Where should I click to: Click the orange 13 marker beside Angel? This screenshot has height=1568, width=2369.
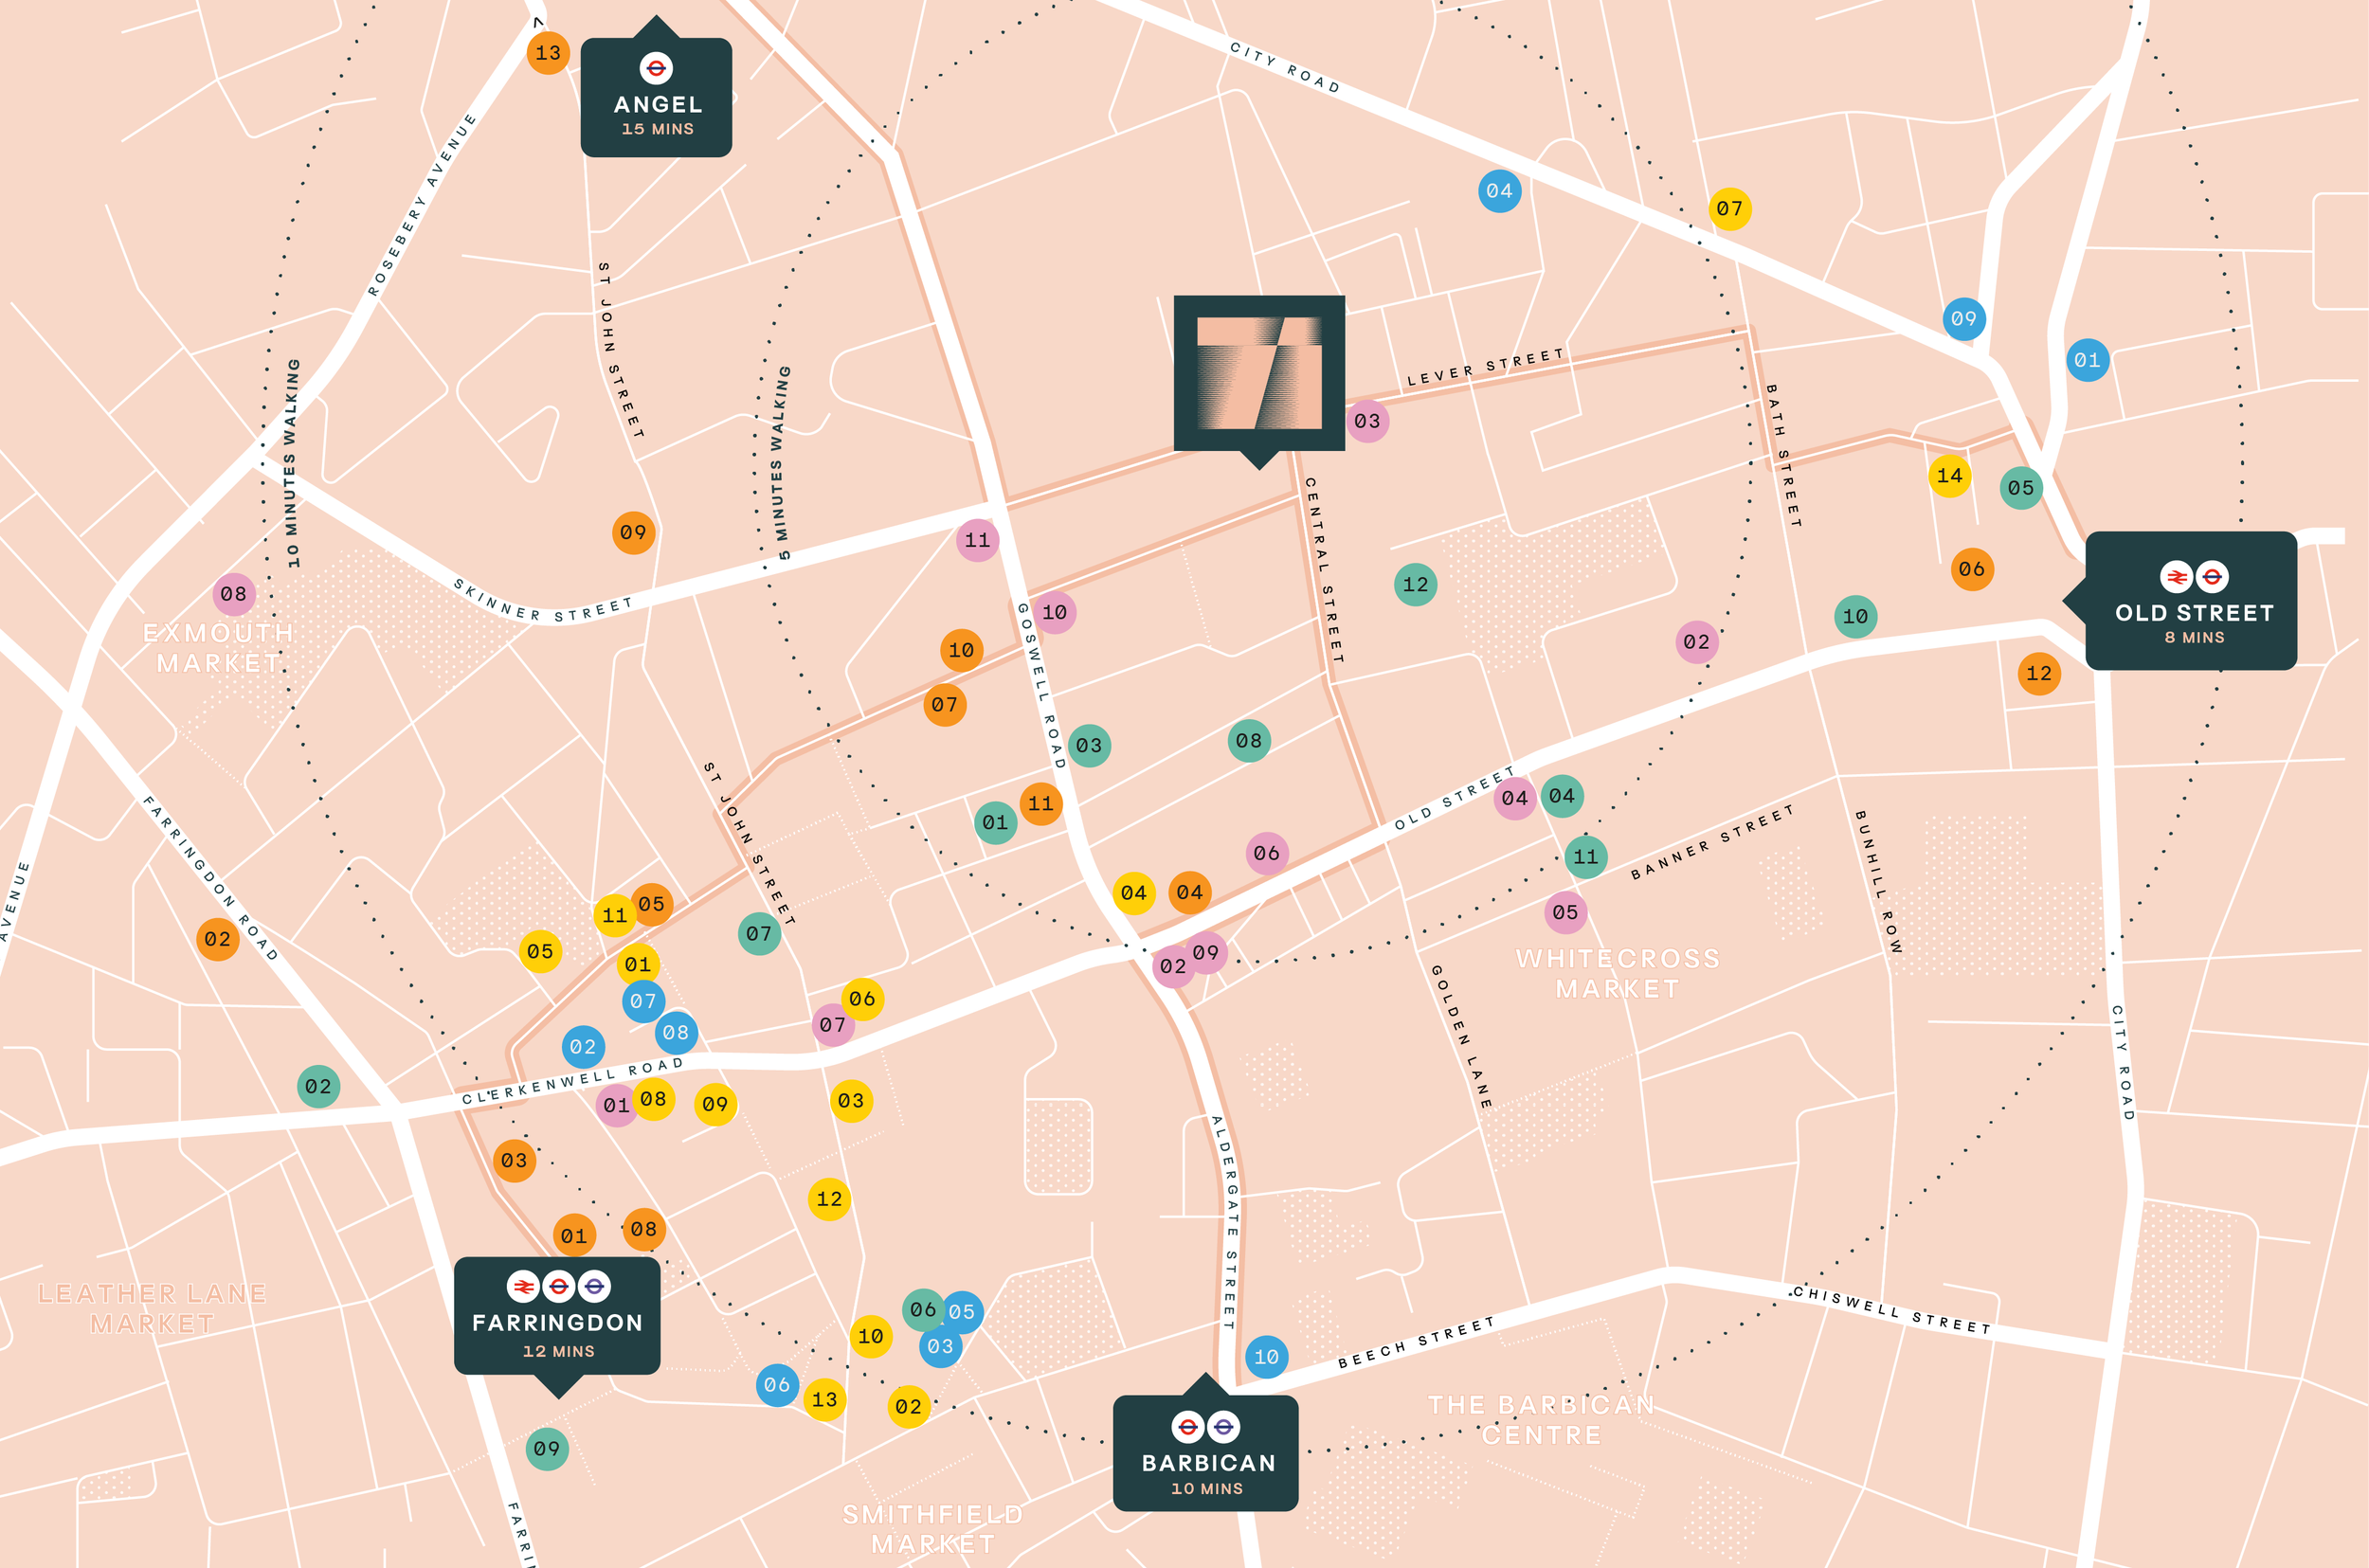(x=548, y=53)
